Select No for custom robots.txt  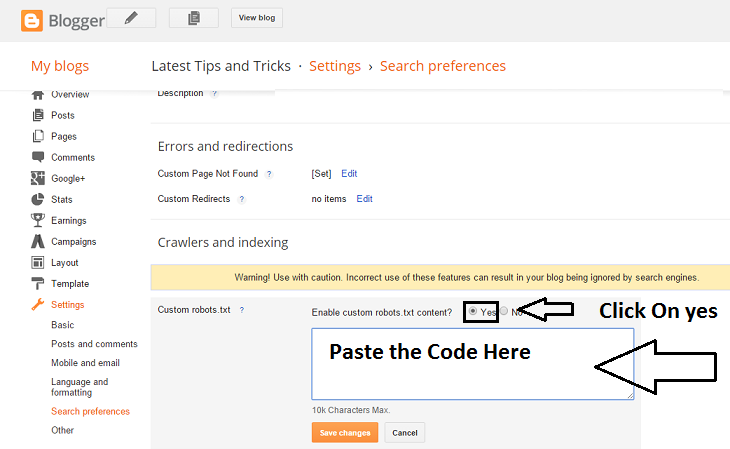[504, 311]
